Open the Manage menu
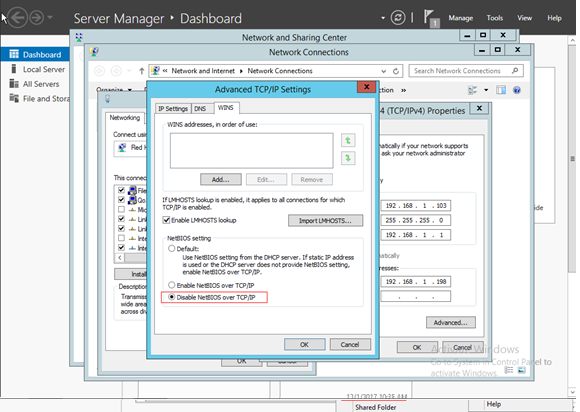 461,18
